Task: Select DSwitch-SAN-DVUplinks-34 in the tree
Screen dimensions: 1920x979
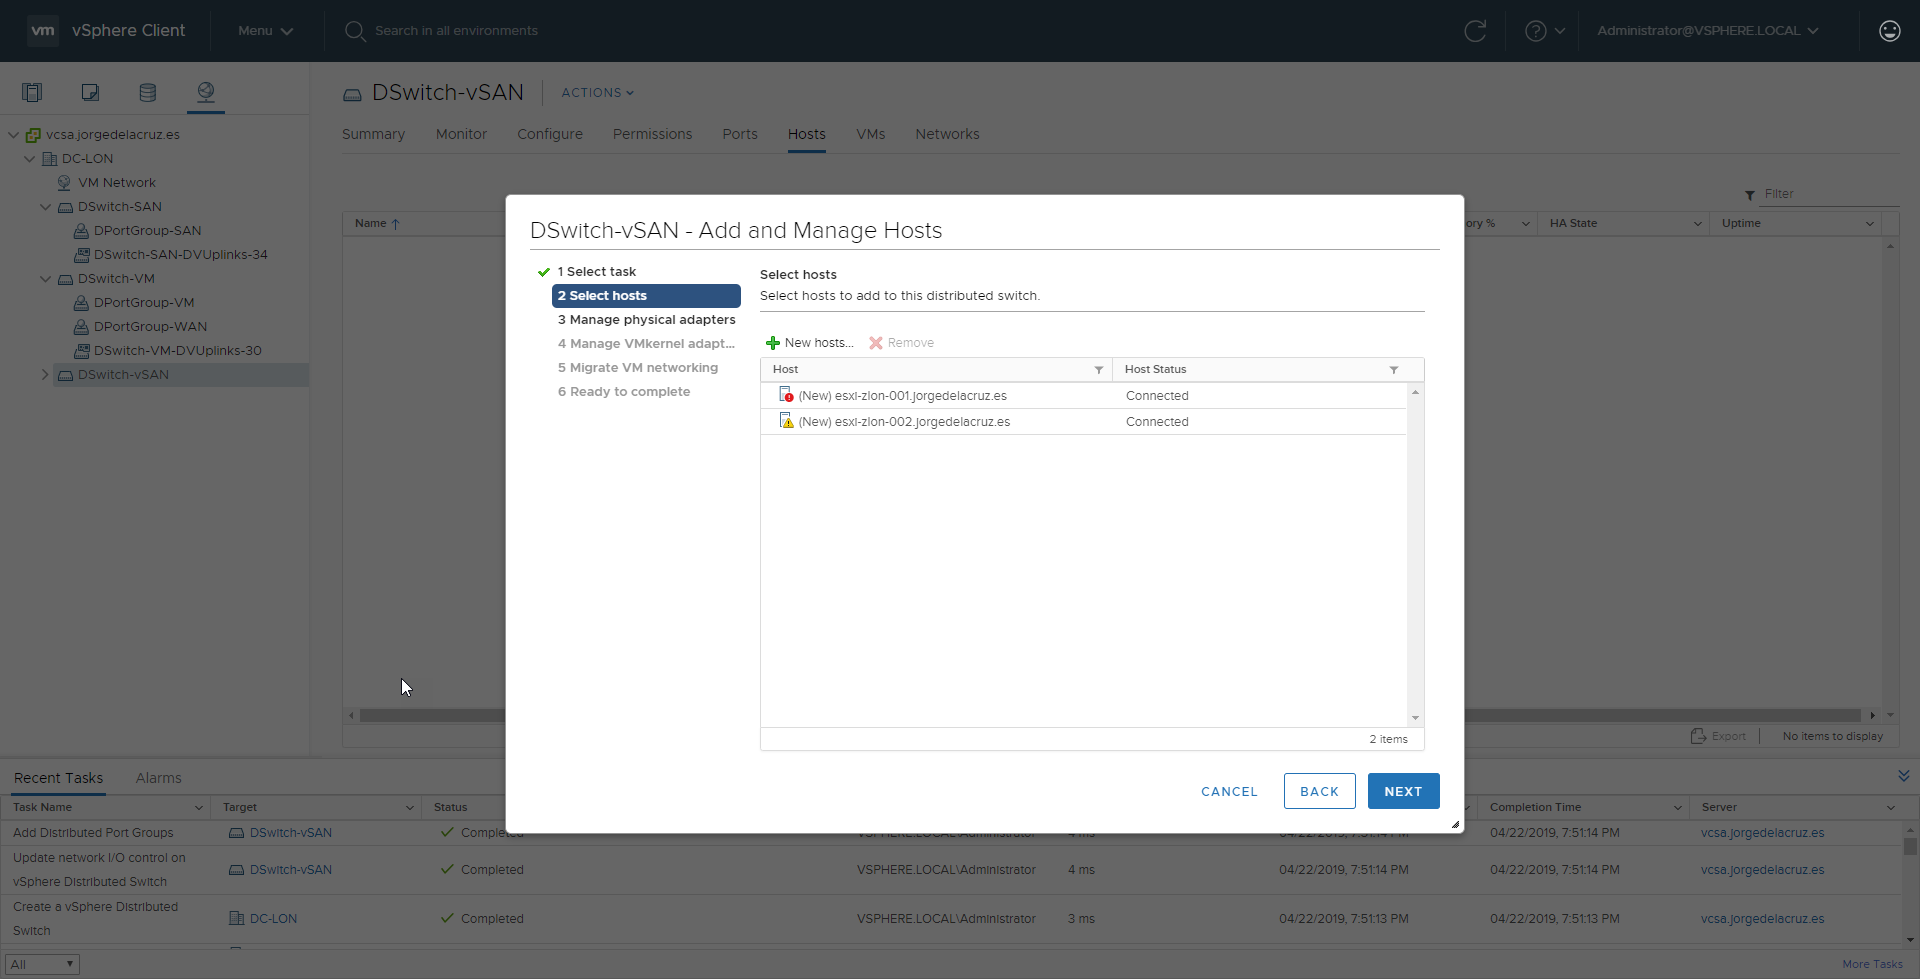Action: click(181, 255)
